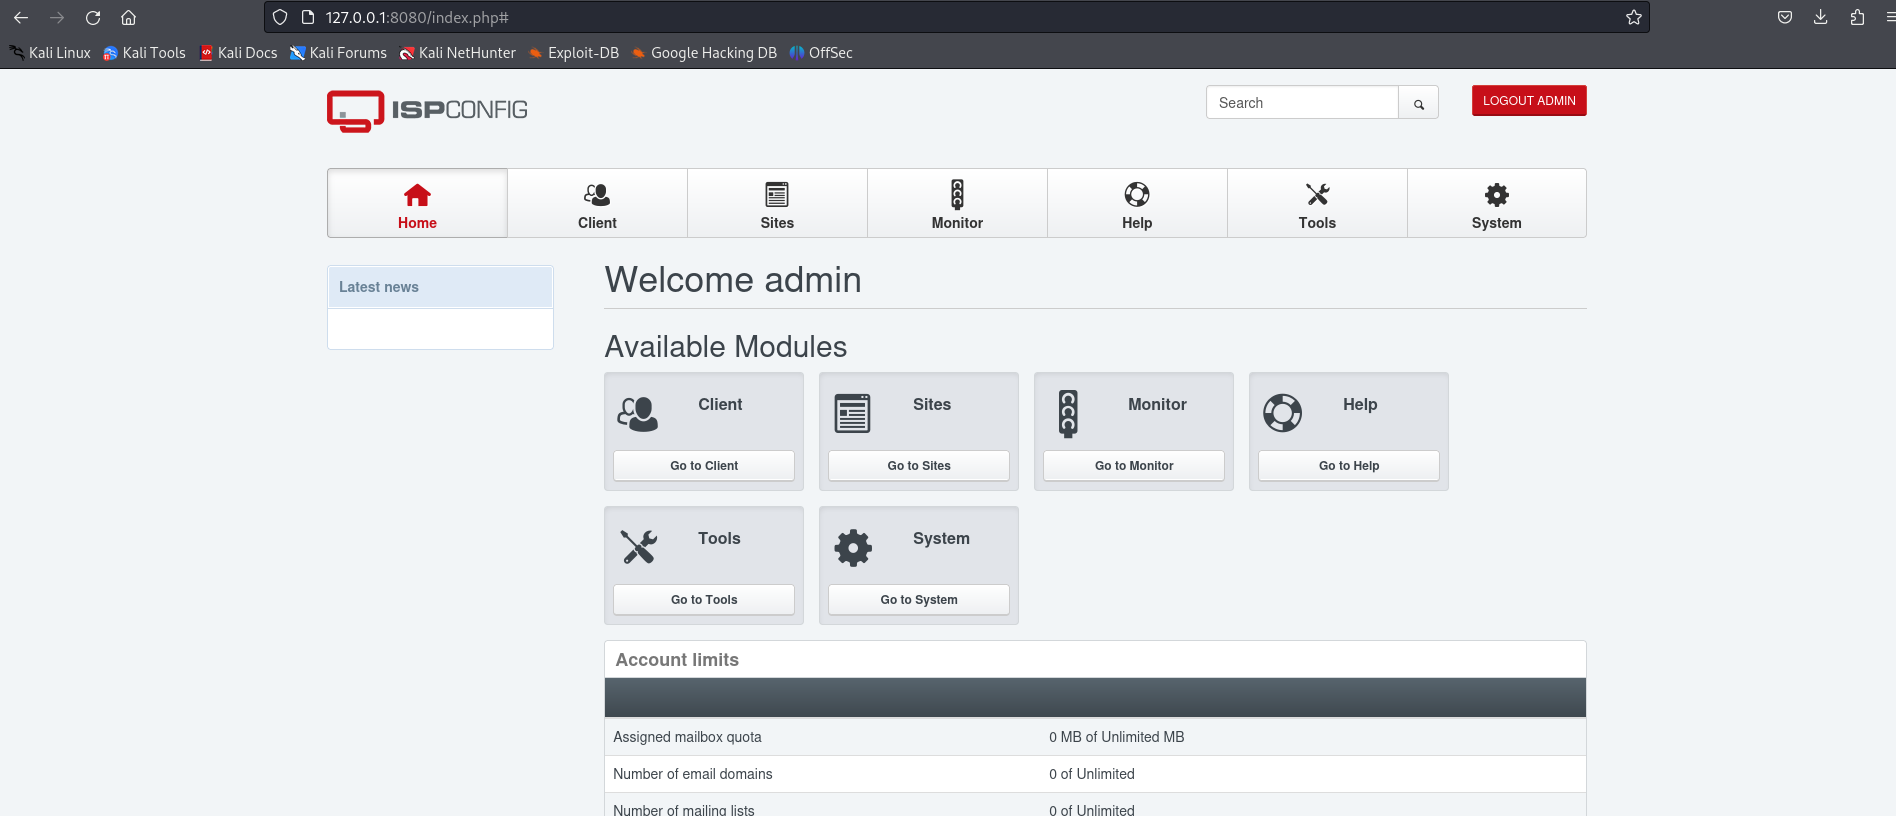Screen dimensions: 1896x816
Task: Click the Tools module wrench icon
Action: point(638,547)
